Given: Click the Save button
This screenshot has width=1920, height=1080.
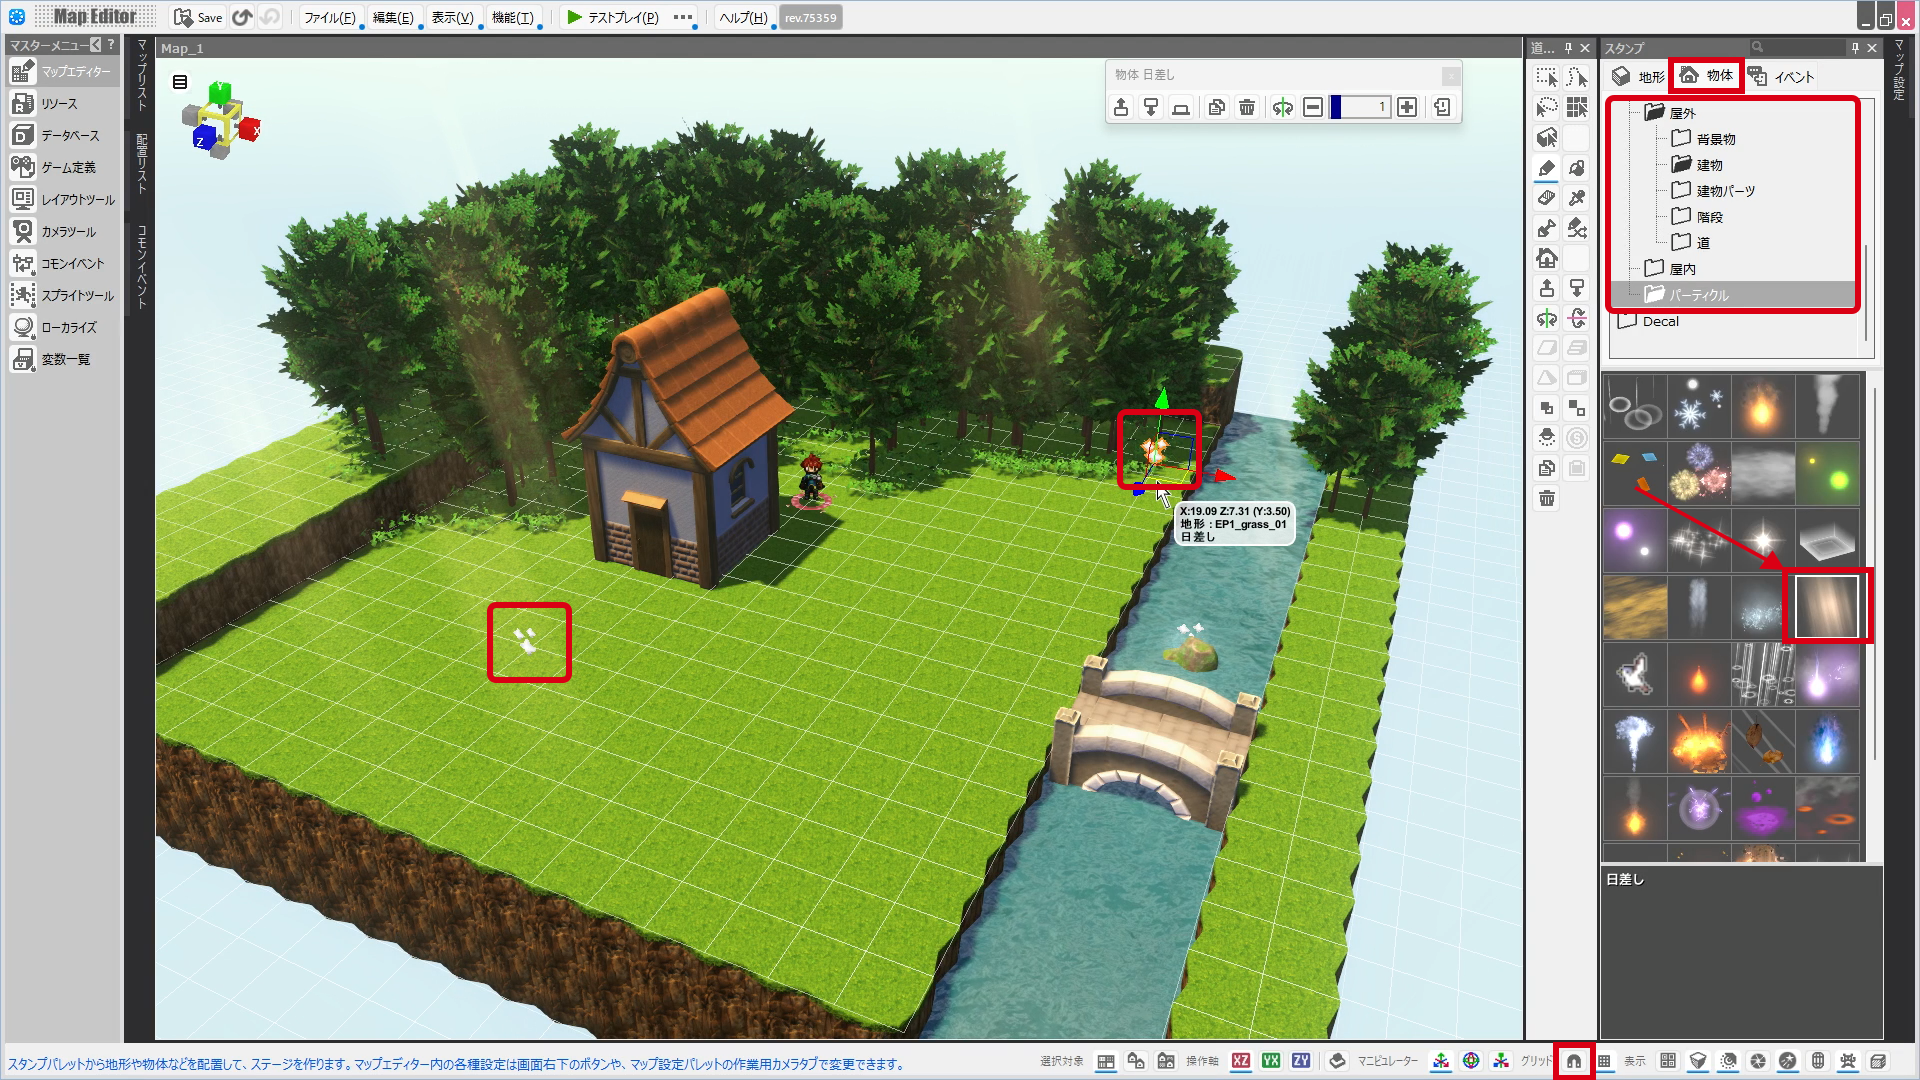Looking at the screenshot, I should (198, 17).
